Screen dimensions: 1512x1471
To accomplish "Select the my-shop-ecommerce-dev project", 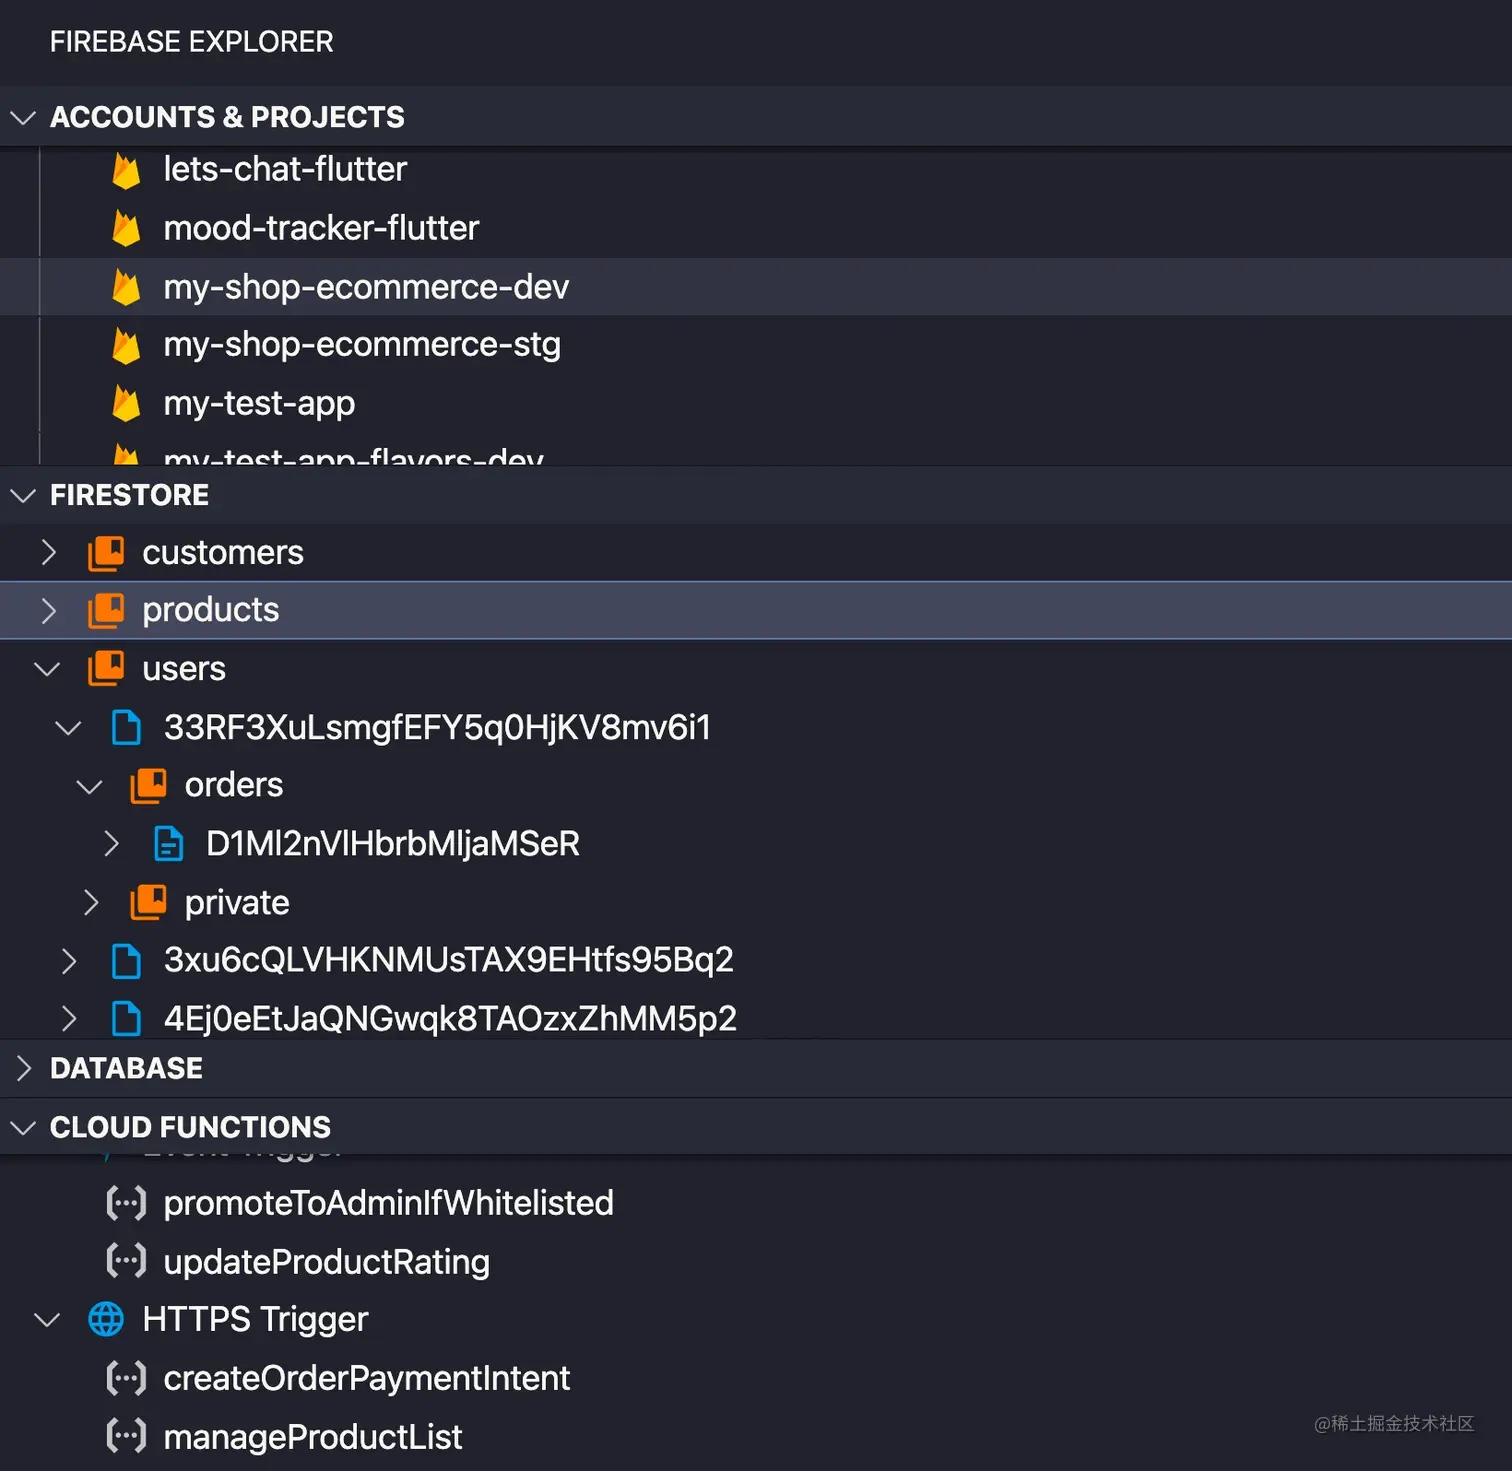I will pyautogui.click(x=366, y=287).
